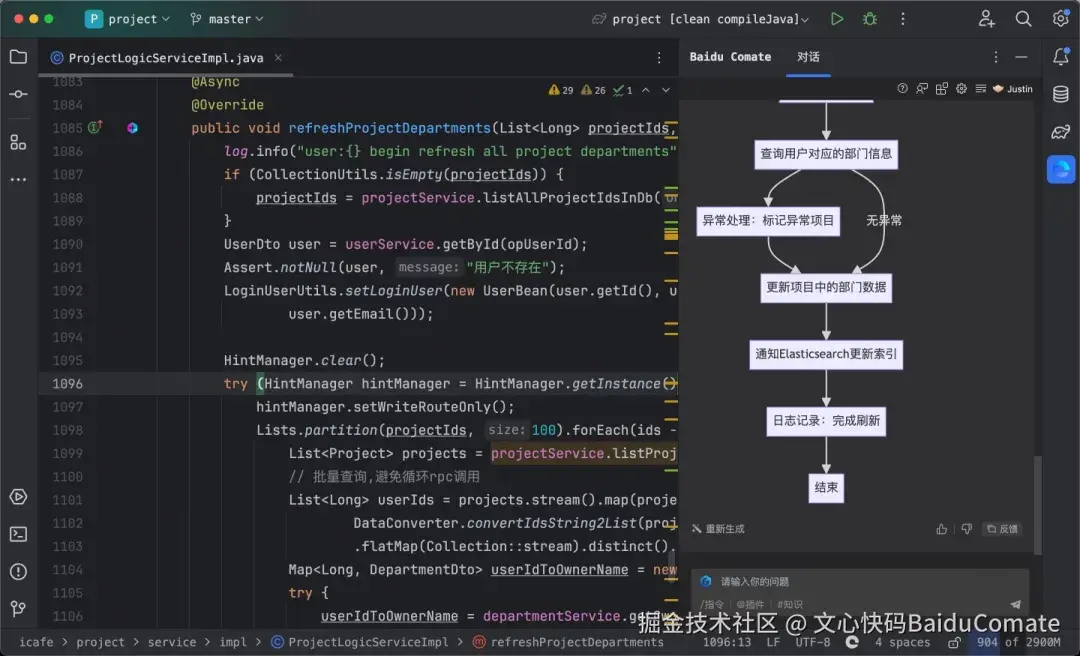Viewport: 1080px width, 656px height.
Task: Open more run actions menu
Action: click(x=903, y=19)
